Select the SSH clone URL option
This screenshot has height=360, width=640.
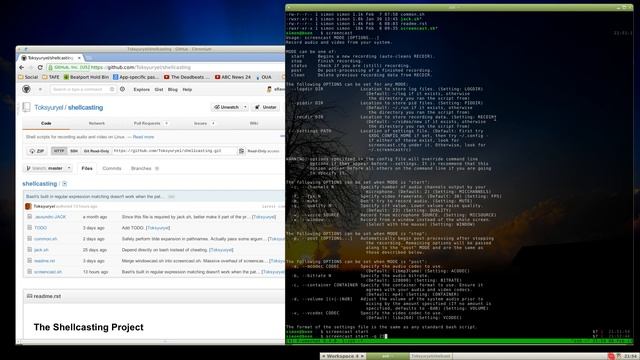(74, 151)
